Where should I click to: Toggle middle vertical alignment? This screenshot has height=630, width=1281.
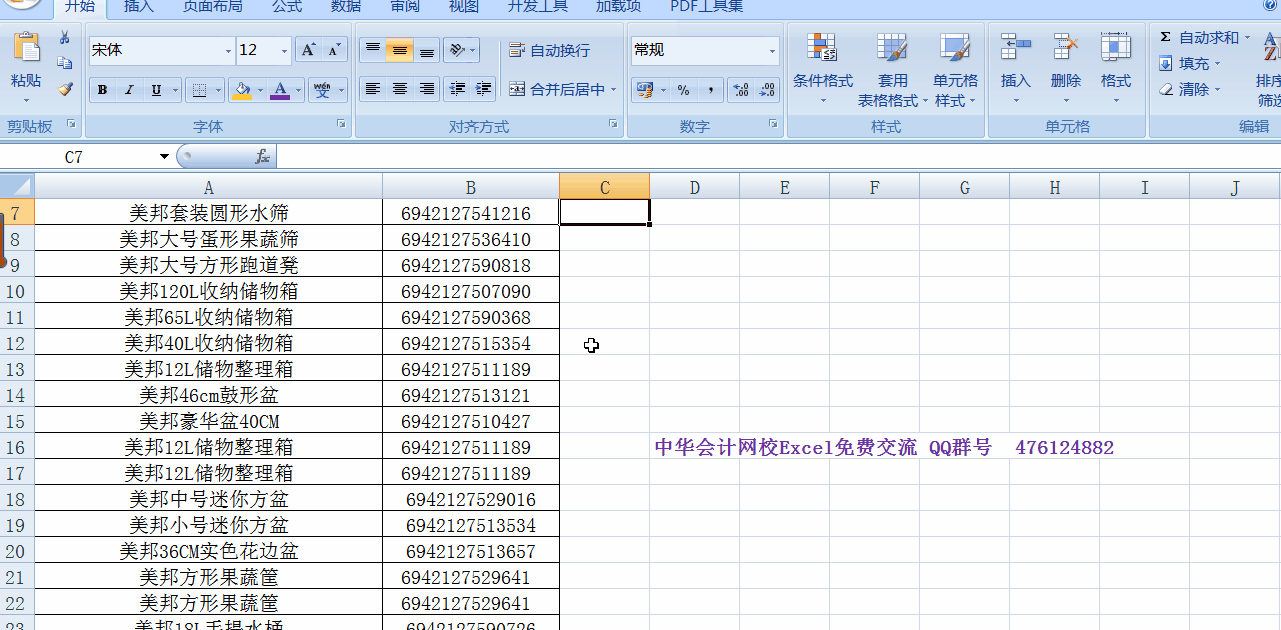[399, 49]
